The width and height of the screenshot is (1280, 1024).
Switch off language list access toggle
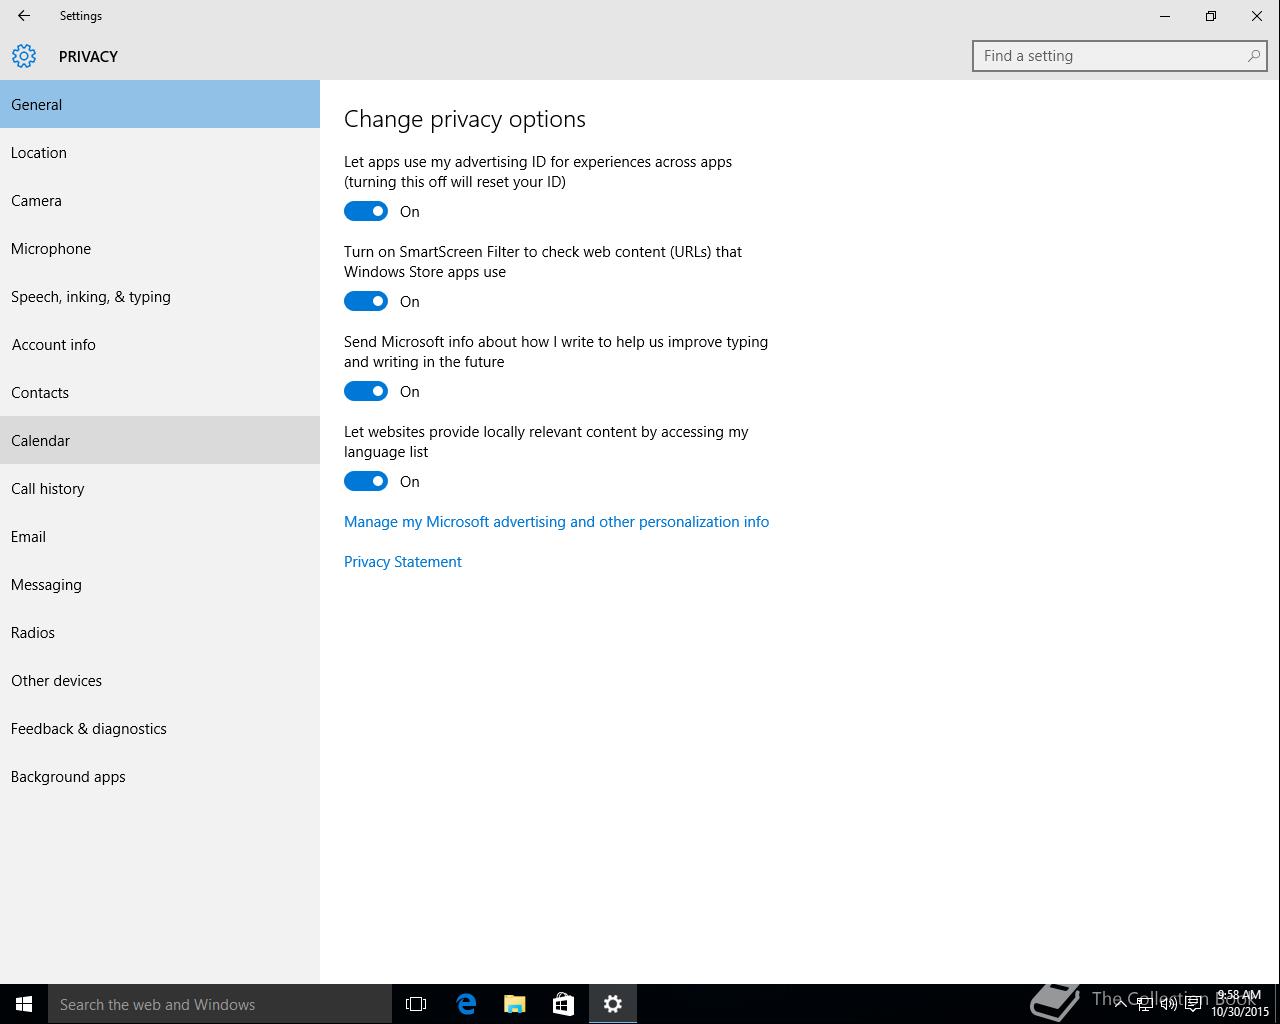(366, 481)
